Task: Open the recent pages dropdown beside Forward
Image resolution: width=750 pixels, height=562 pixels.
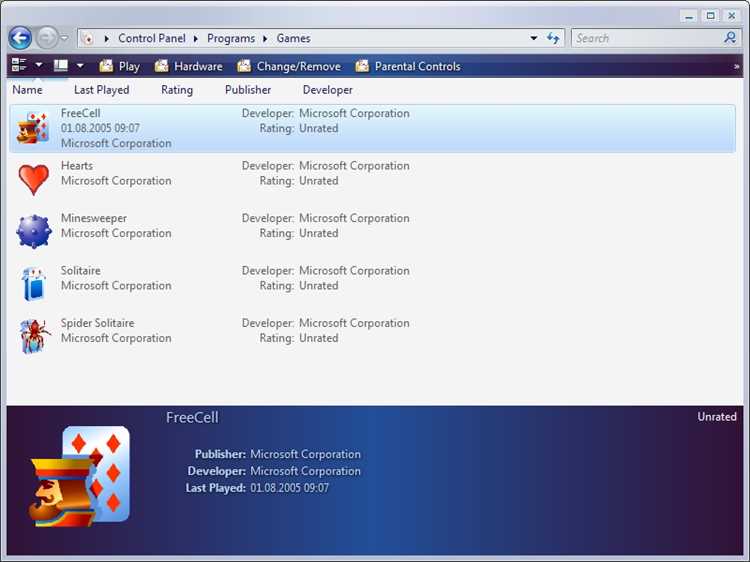Action: [65, 38]
